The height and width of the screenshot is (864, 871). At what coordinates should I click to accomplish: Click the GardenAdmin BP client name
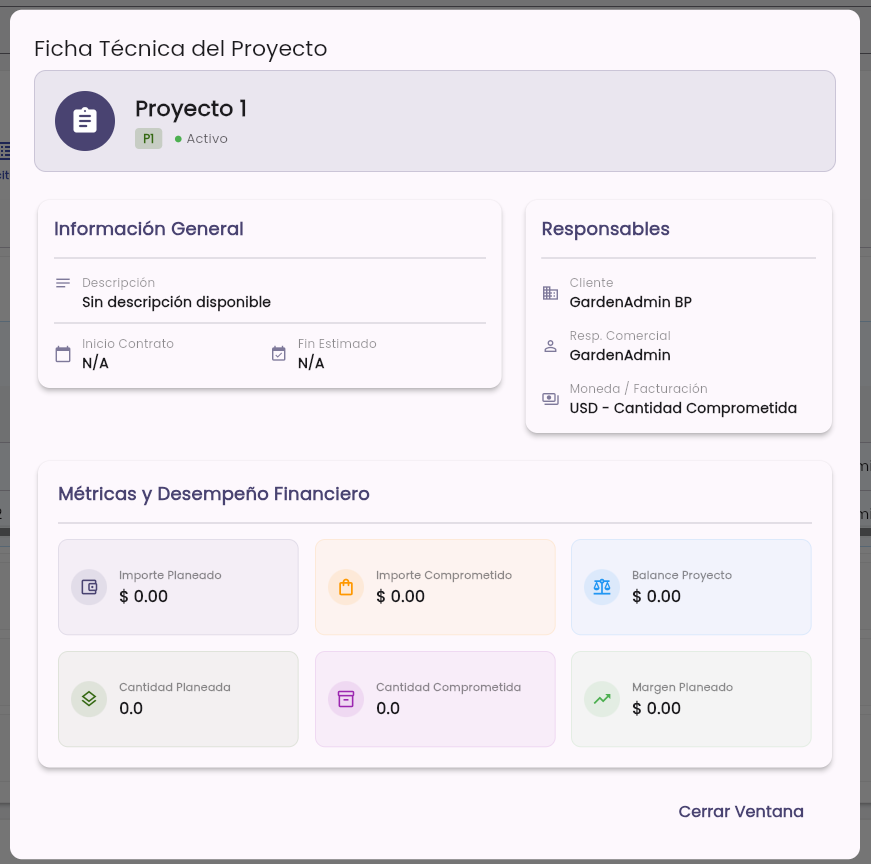tap(630, 302)
